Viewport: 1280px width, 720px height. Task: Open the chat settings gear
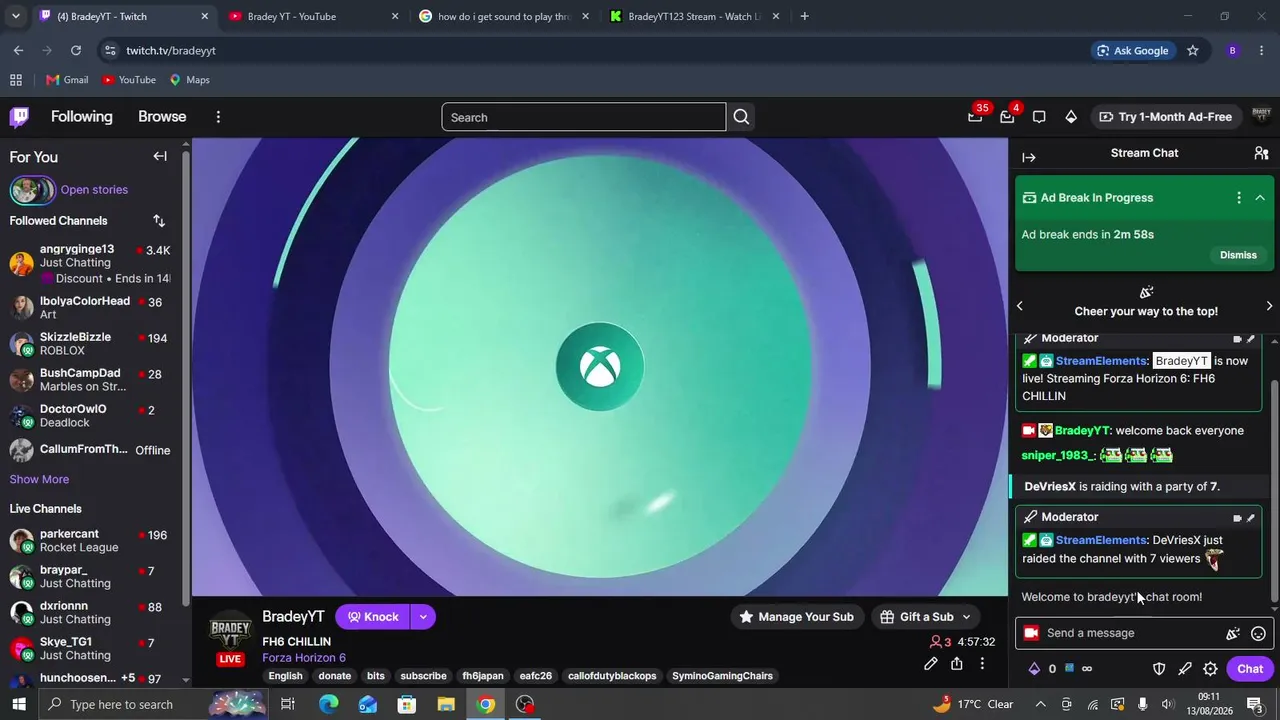[x=1210, y=669]
